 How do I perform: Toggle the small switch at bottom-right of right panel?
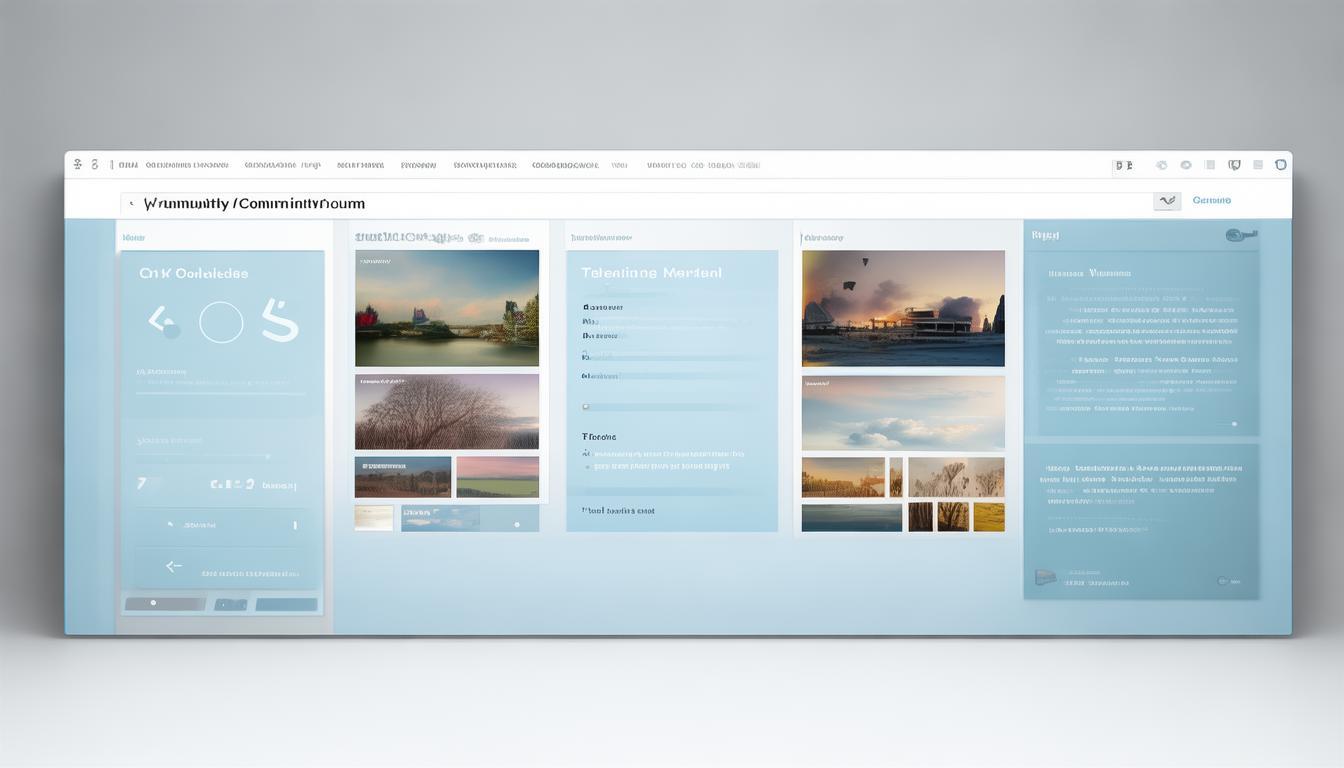tap(1222, 581)
